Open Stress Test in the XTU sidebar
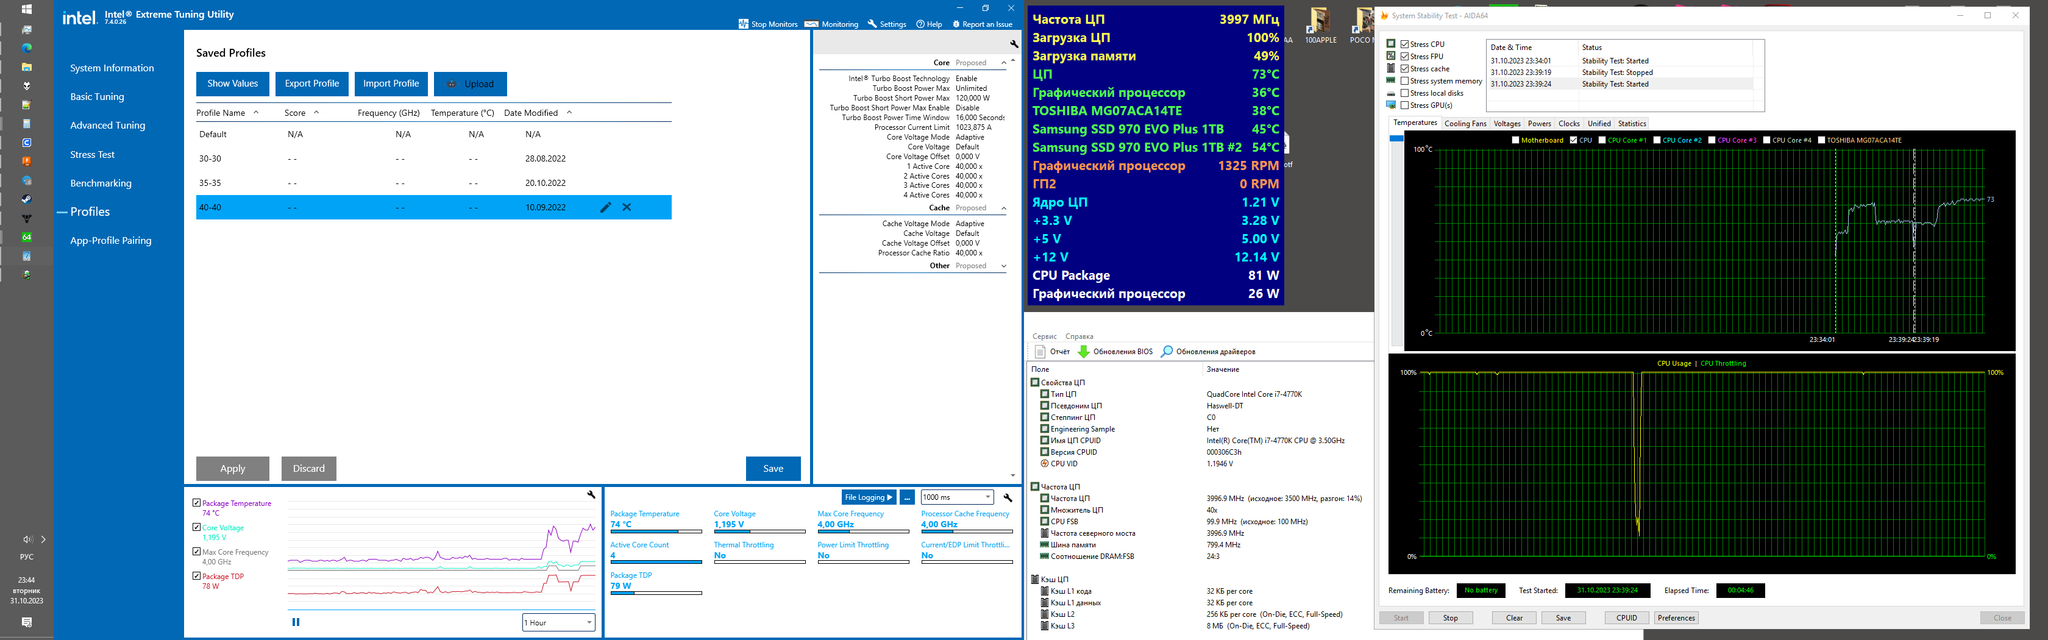The height and width of the screenshot is (640, 2048). [x=92, y=155]
